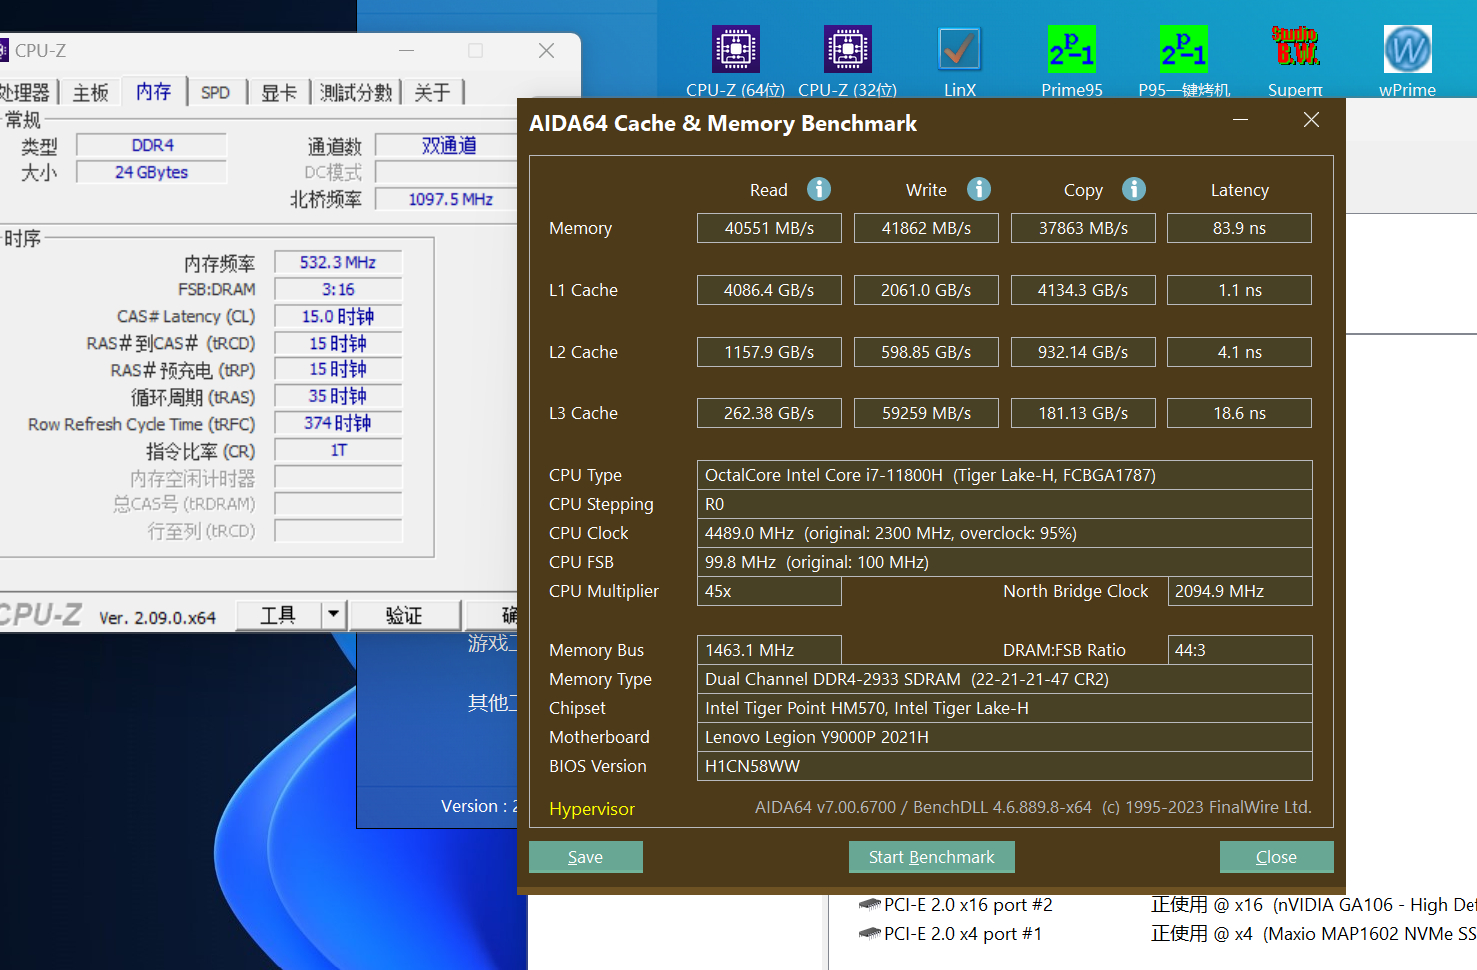Click the Memory Bus value 1463.1 MHz
1477x970 pixels.
(x=769, y=650)
